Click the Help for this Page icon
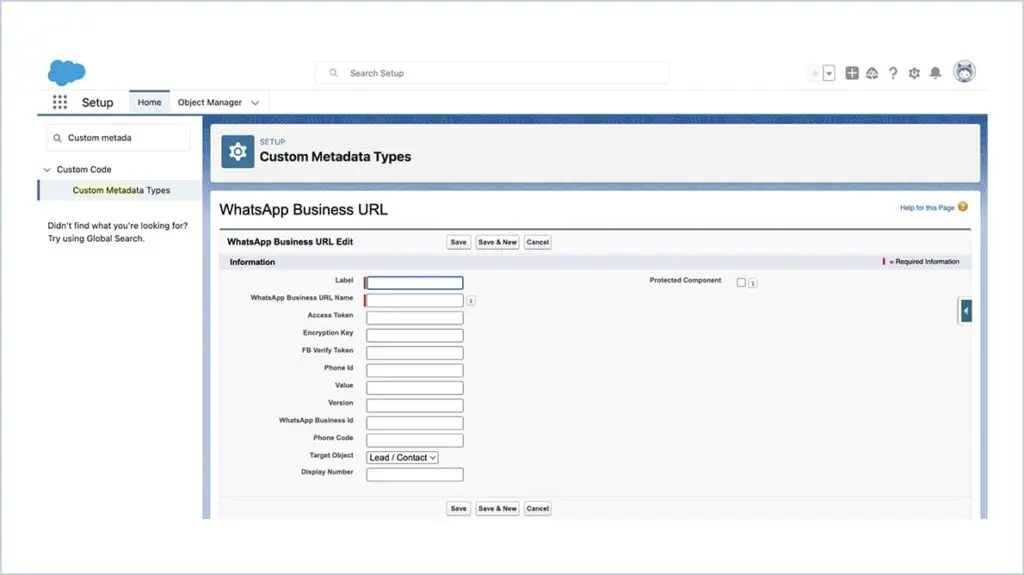 pos(963,206)
